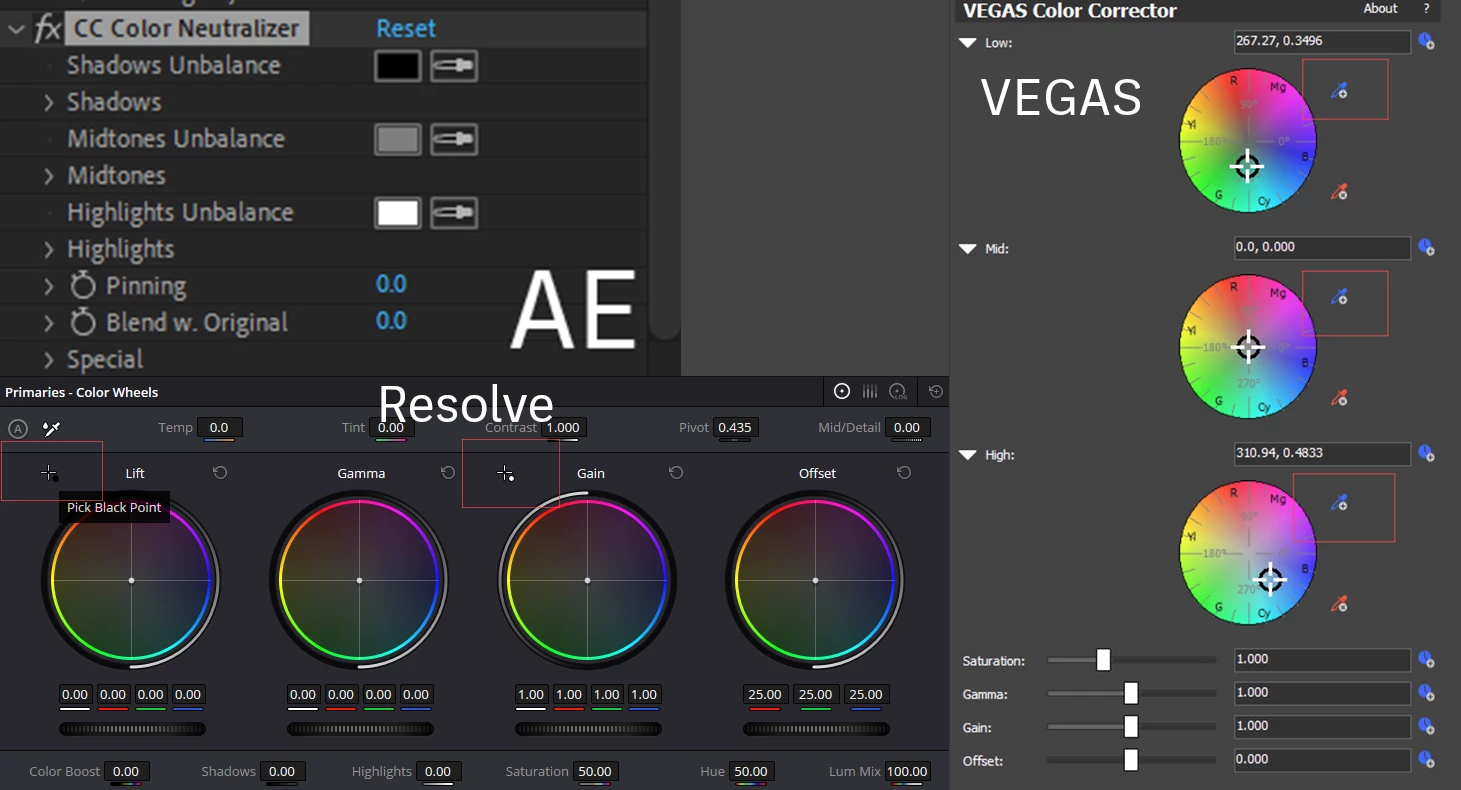1461x790 pixels.
Task: Expand the Midtones group in AE
Action: pyautogui.click(x=49, y=176)
